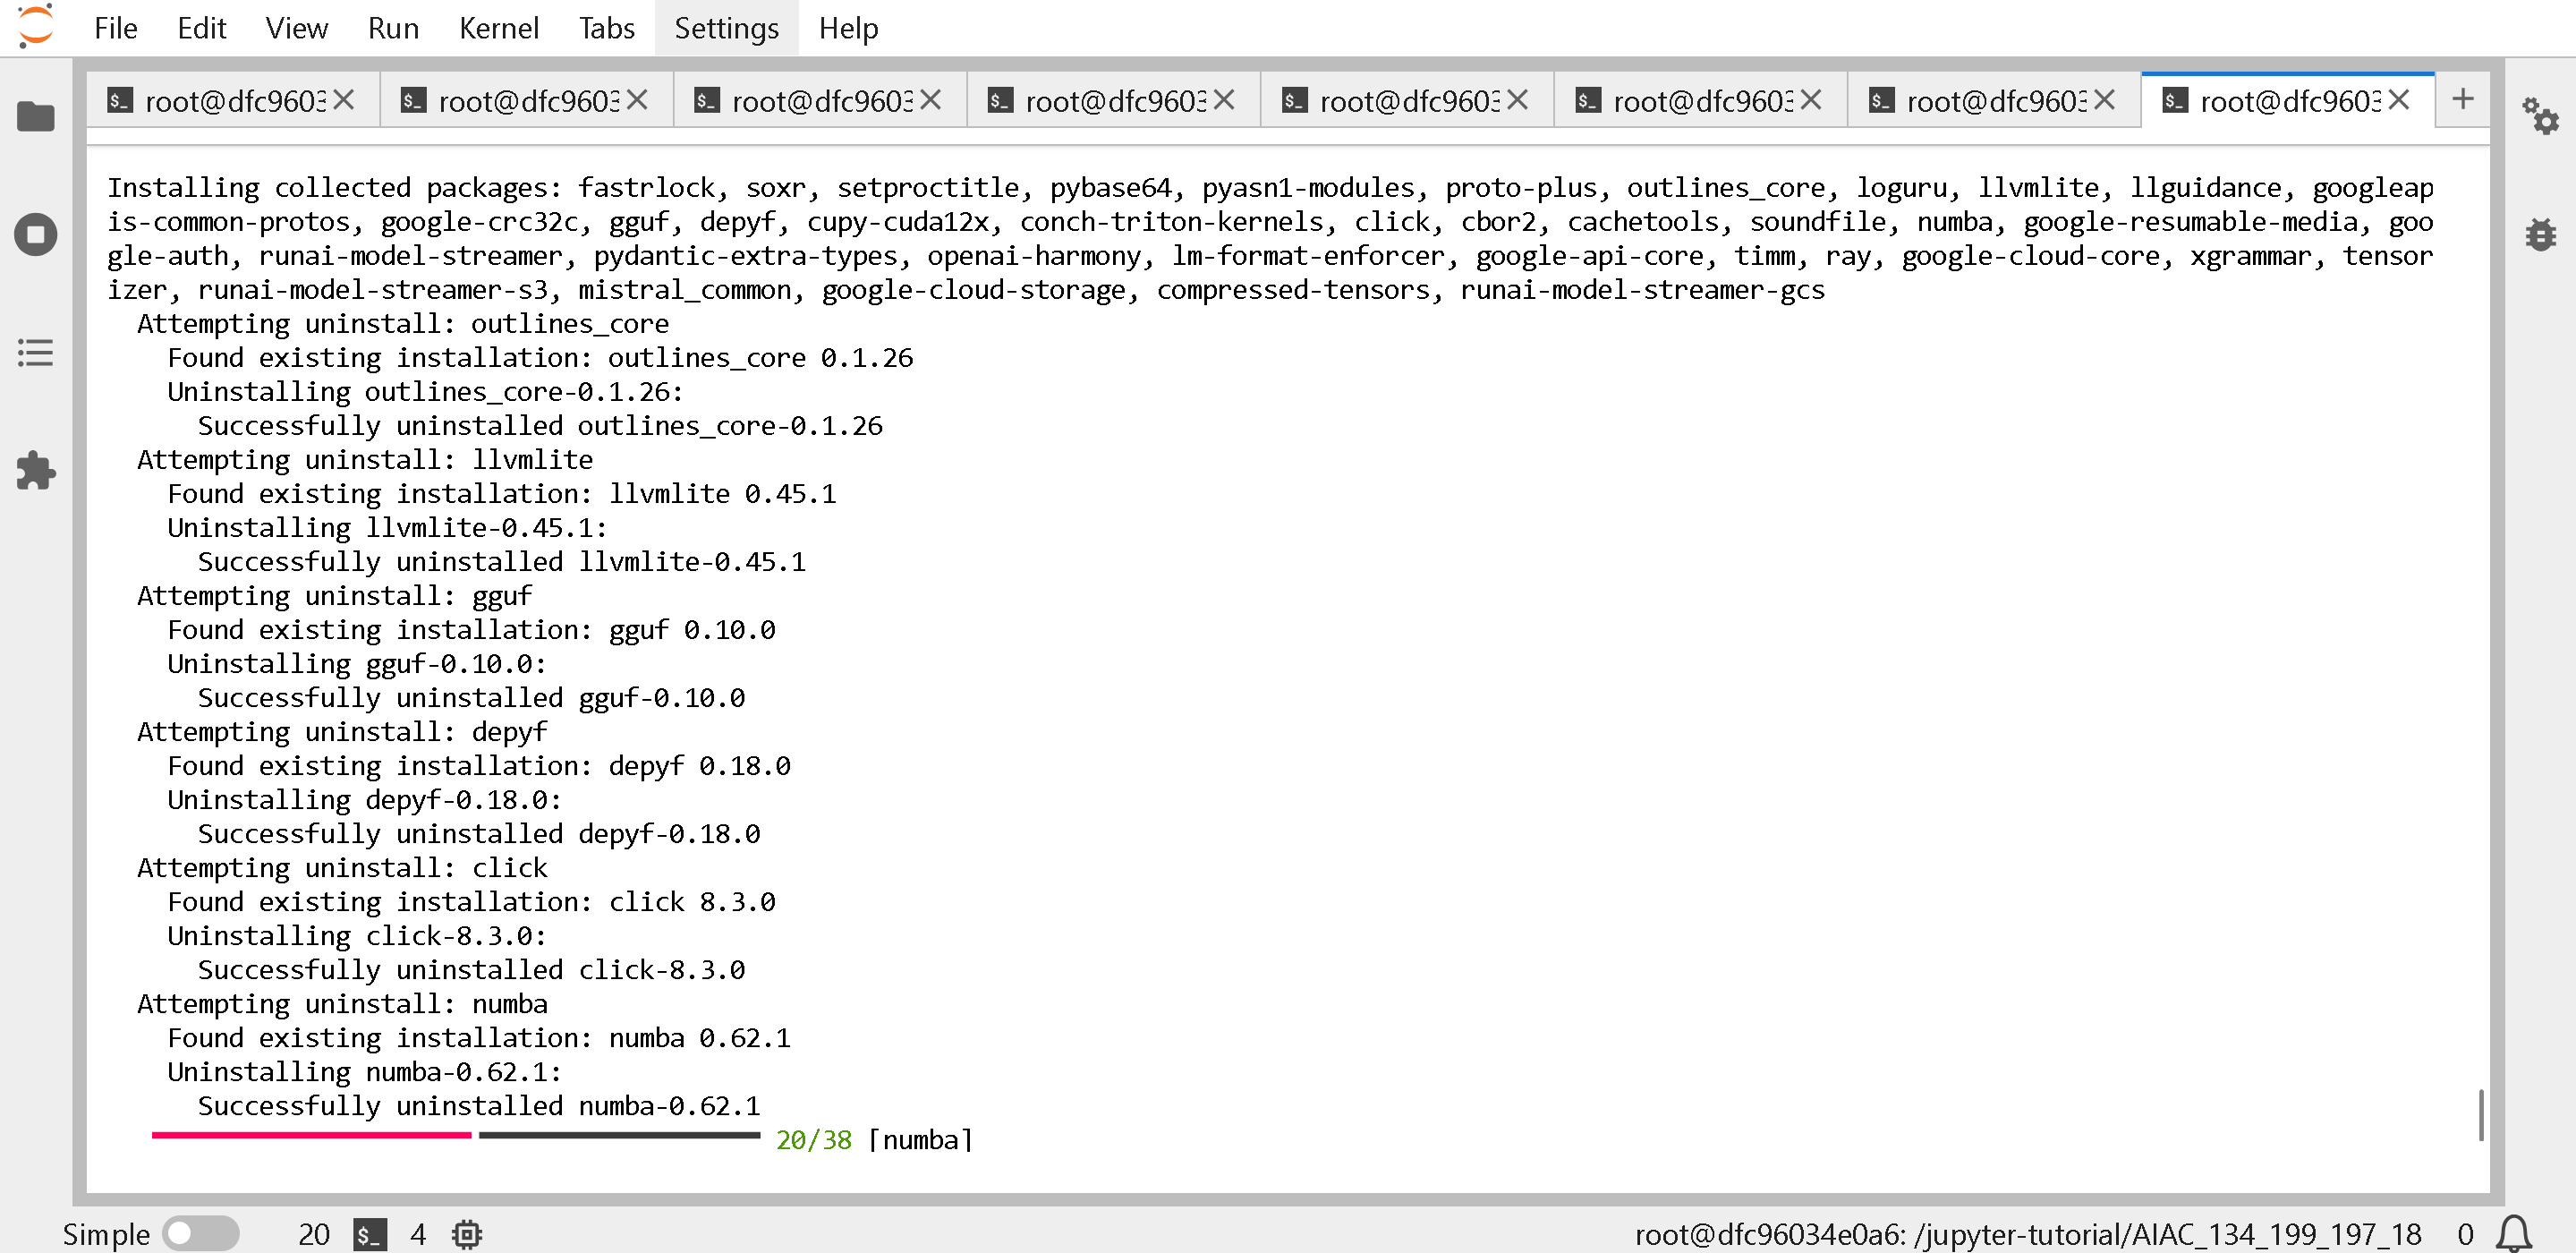The image size is (2576, 1253).
Task: Expand the Tabs menu
Action: coord(606,28)
